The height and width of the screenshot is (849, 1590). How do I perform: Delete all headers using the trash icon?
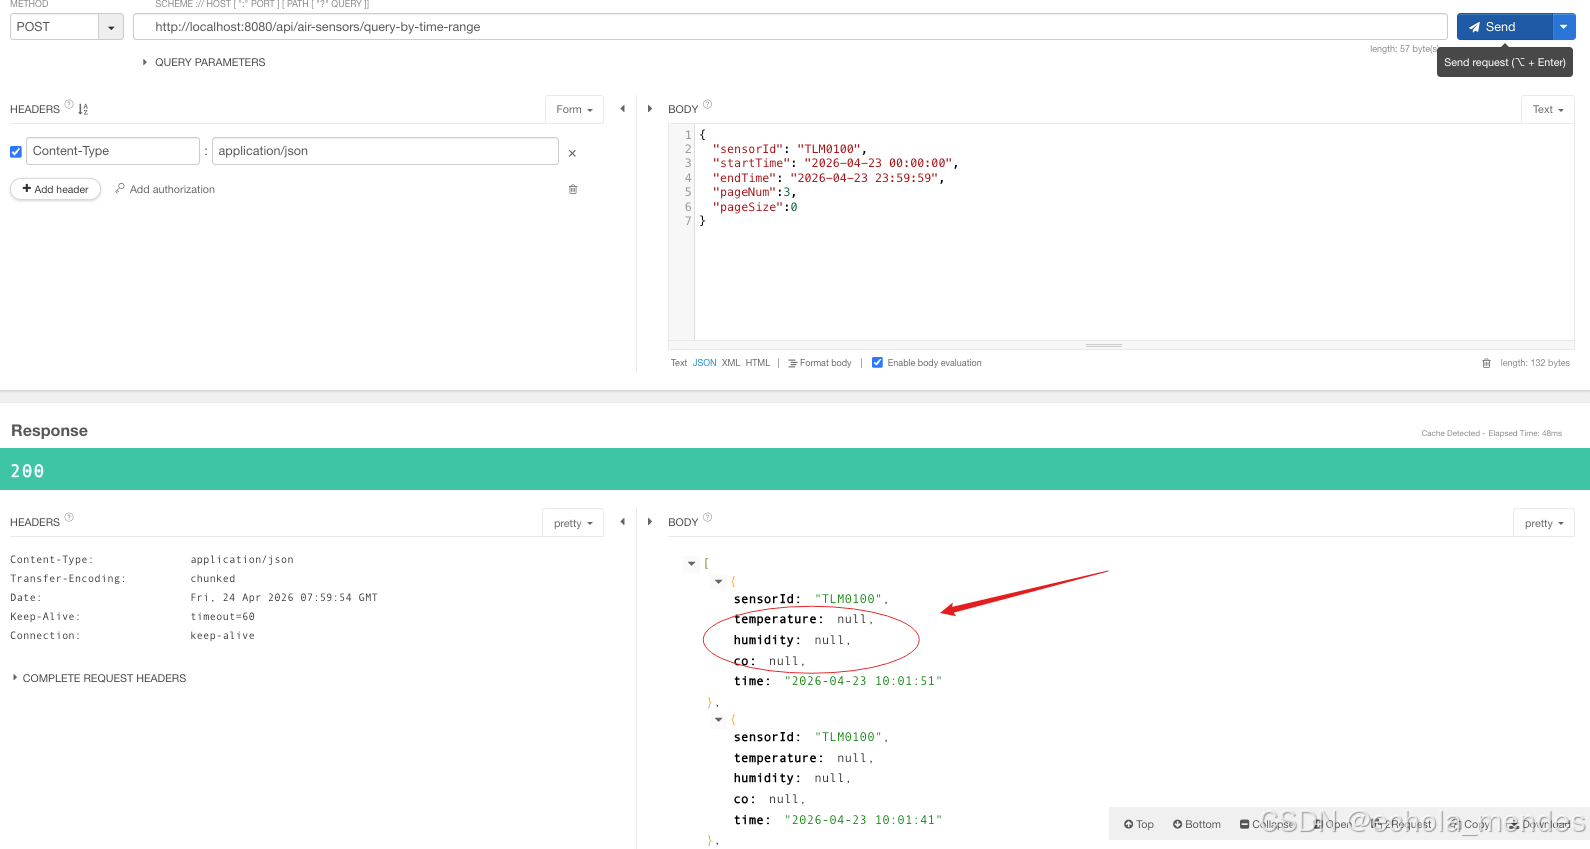tap(573, 189)
